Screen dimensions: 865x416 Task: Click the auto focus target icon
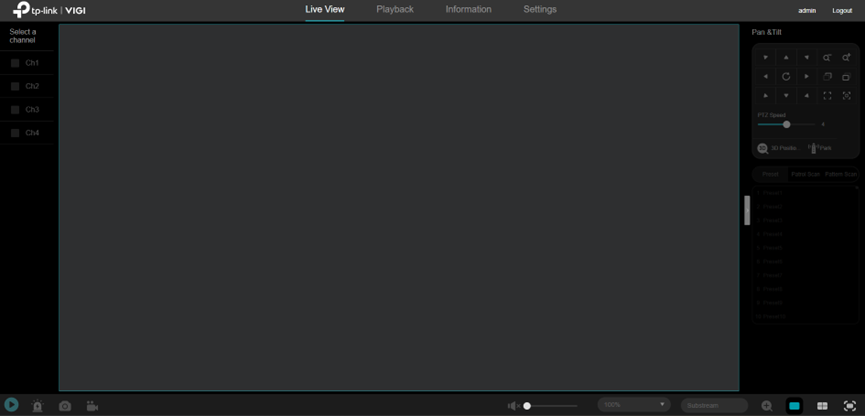coord(846,95)
